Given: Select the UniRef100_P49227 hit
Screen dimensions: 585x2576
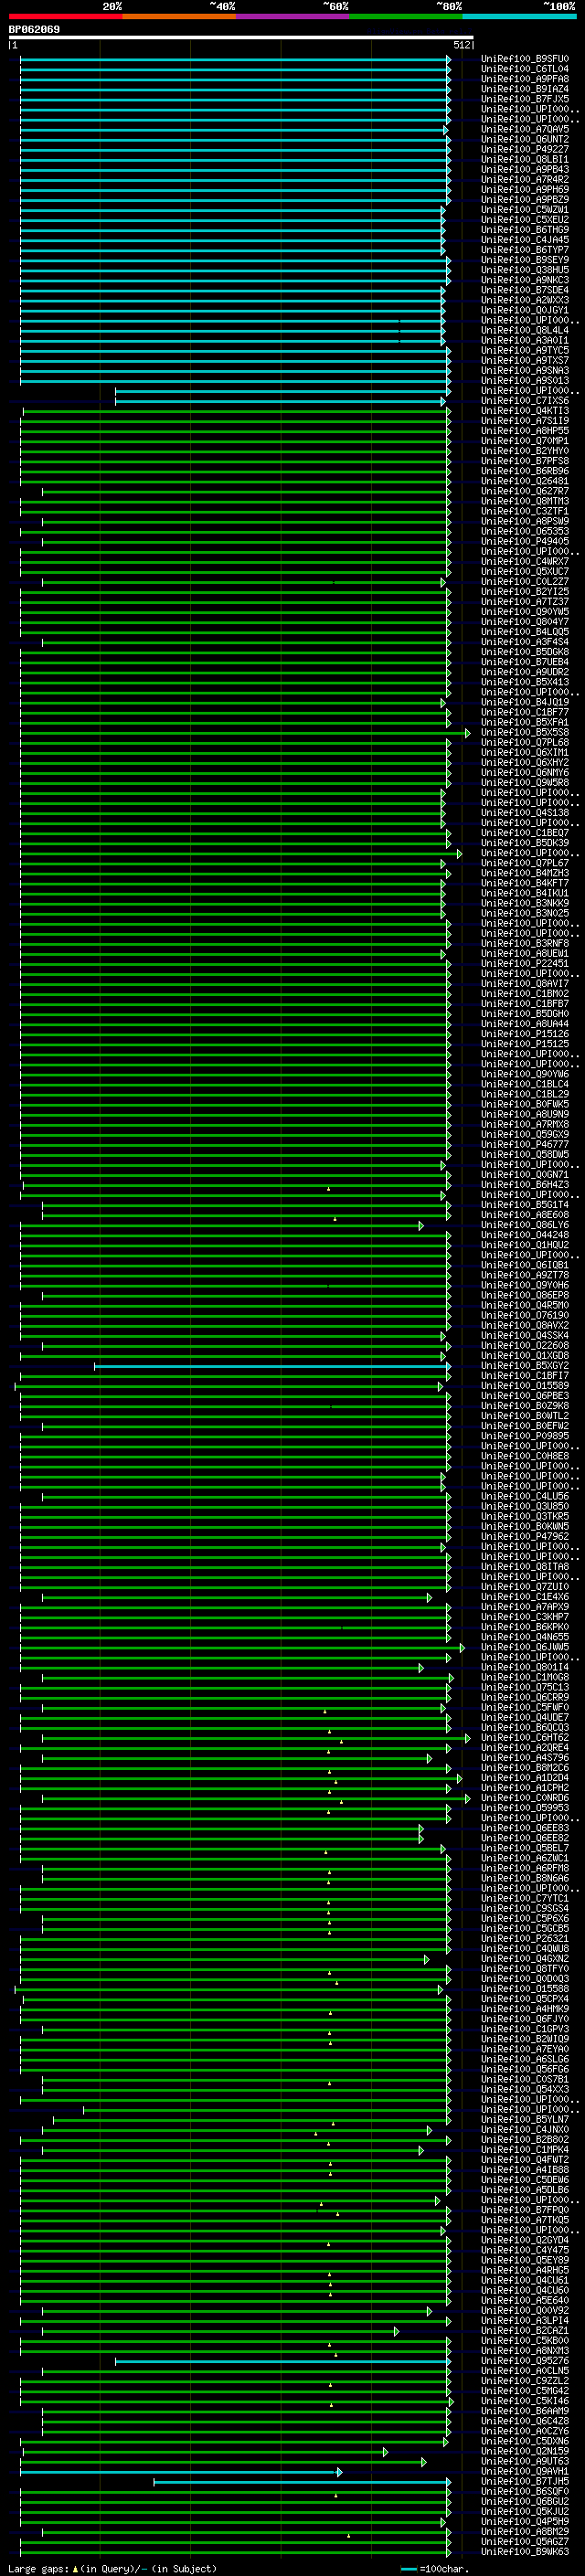Looking at the screenshot, I should (524, 149).
